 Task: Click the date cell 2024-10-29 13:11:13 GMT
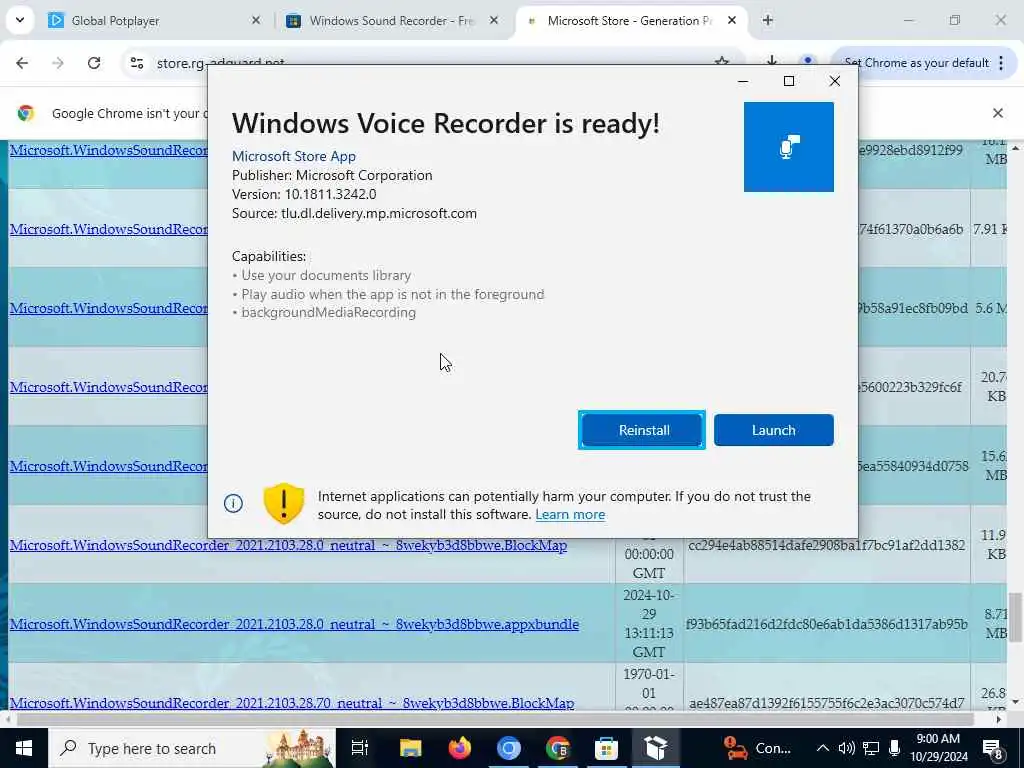coord(648,624)
